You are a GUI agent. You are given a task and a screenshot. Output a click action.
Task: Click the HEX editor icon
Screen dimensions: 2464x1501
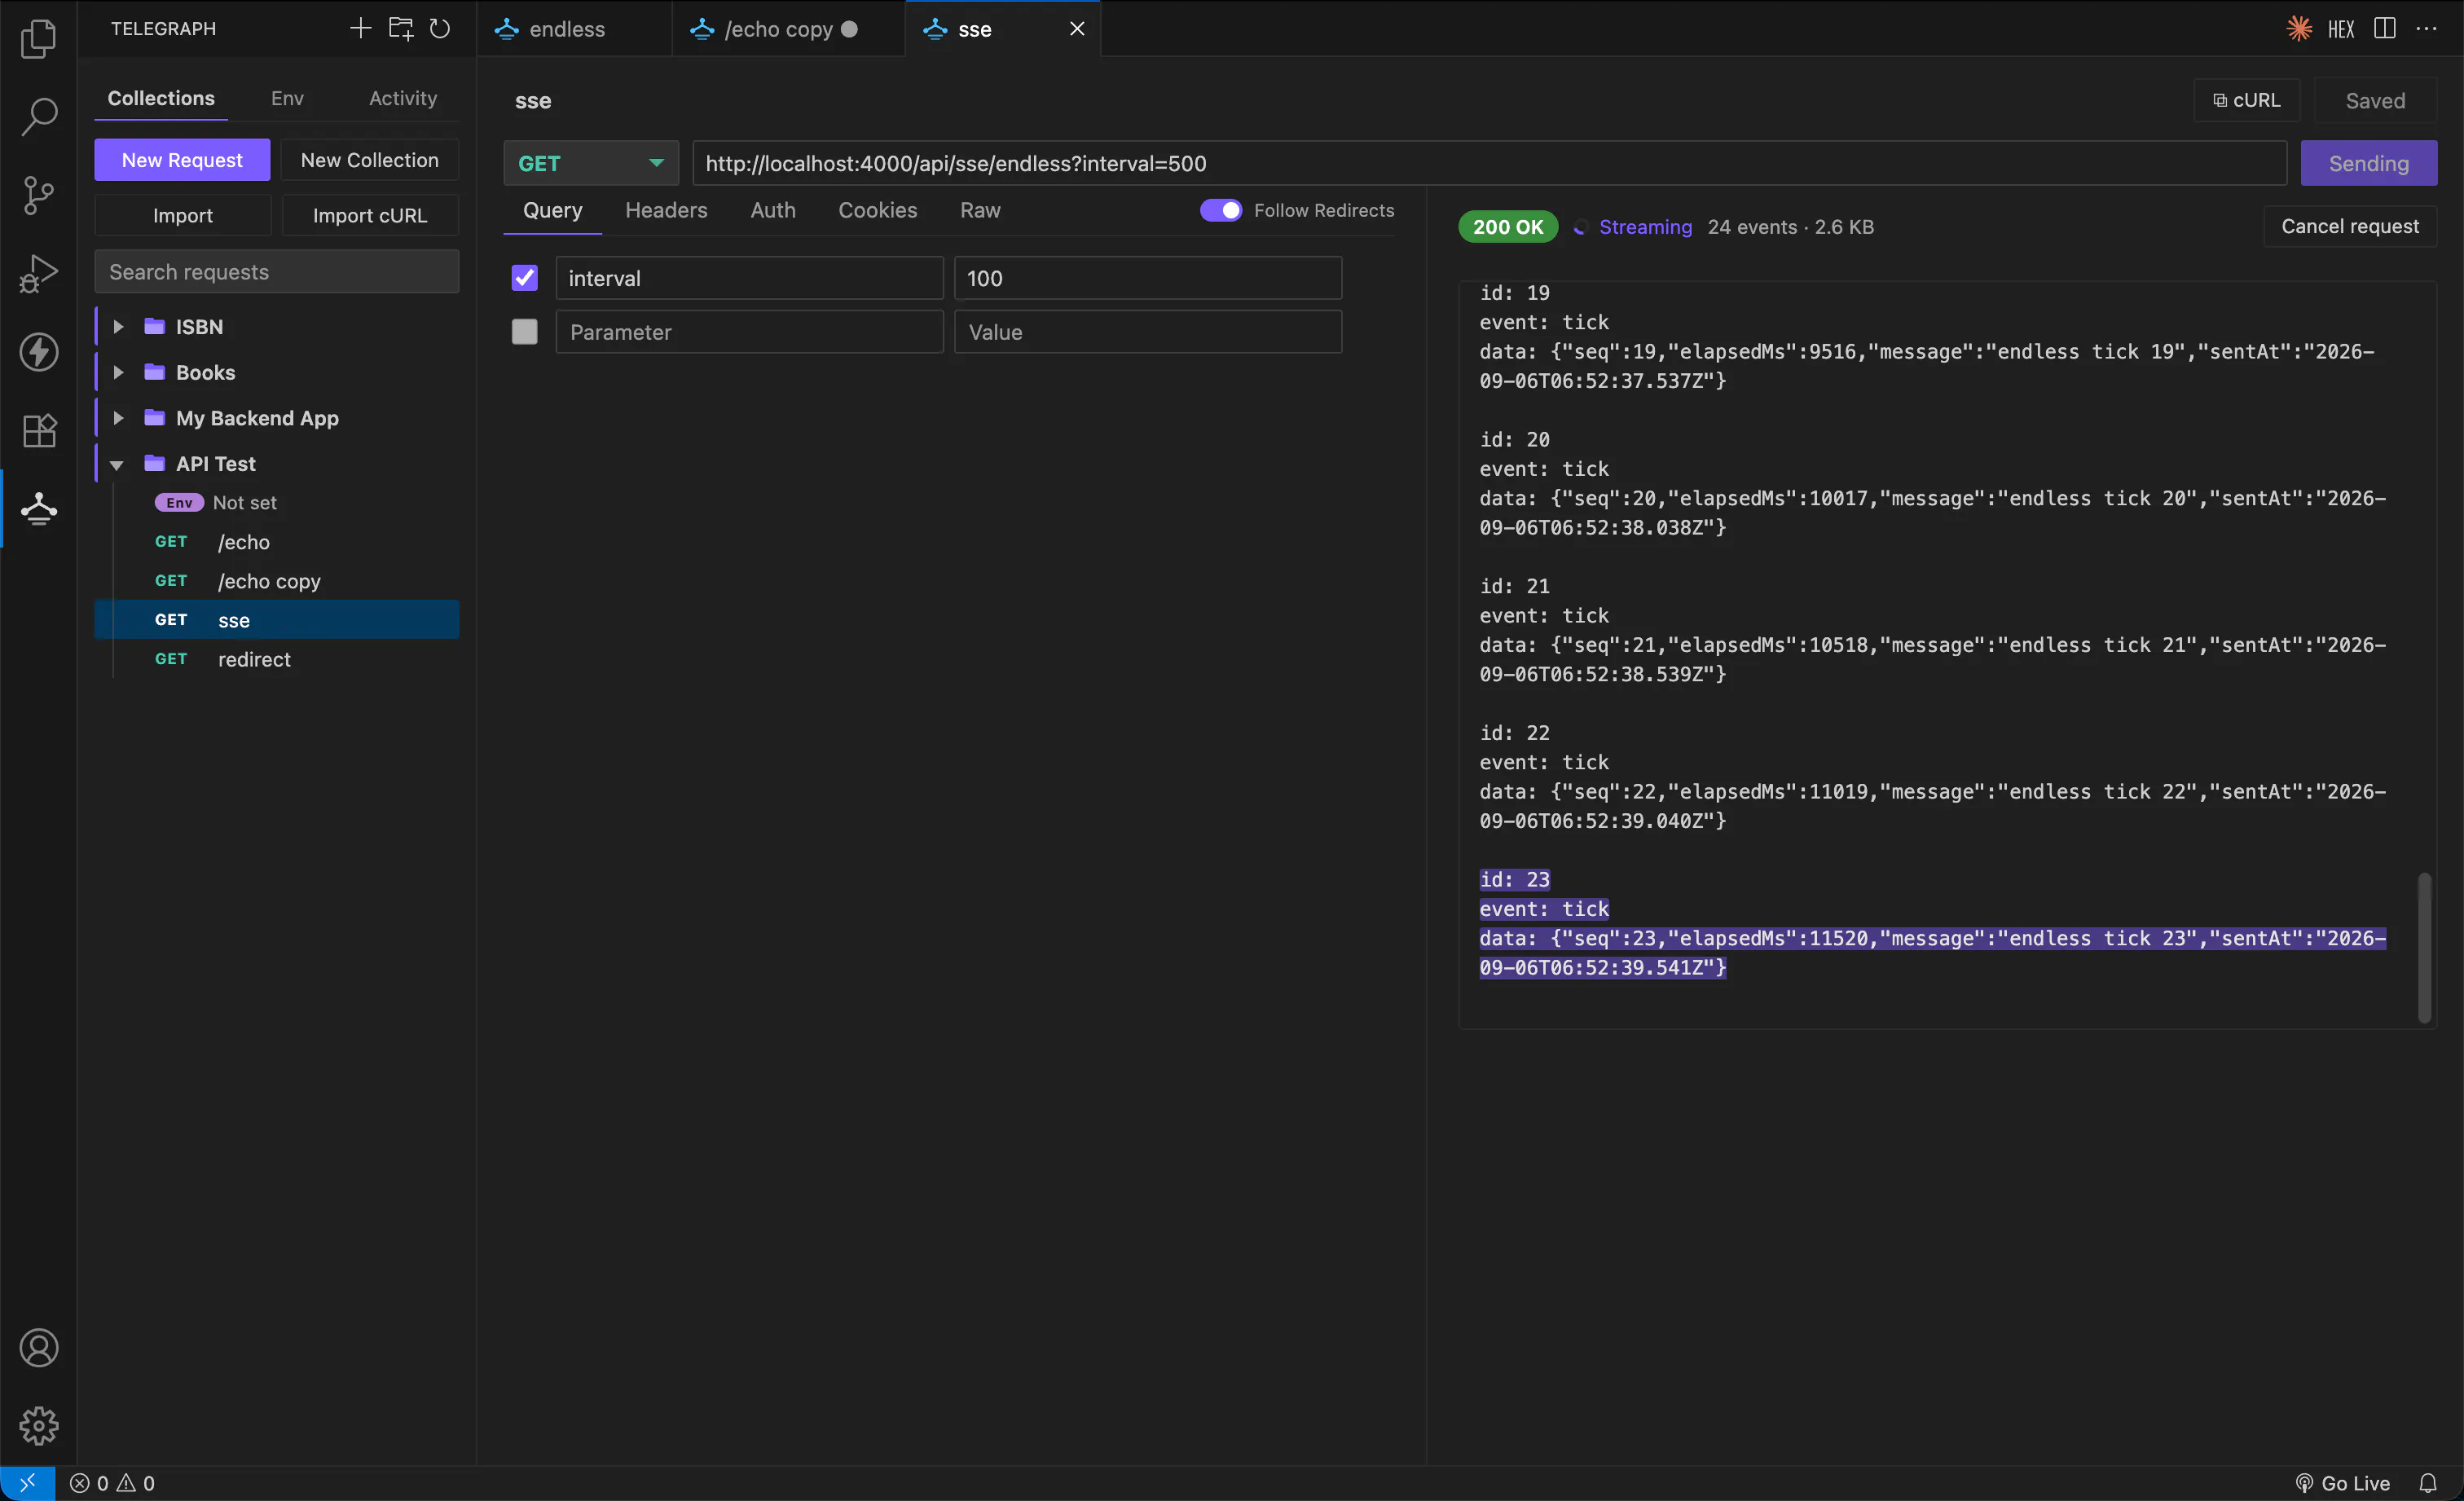pos(2341,29)
